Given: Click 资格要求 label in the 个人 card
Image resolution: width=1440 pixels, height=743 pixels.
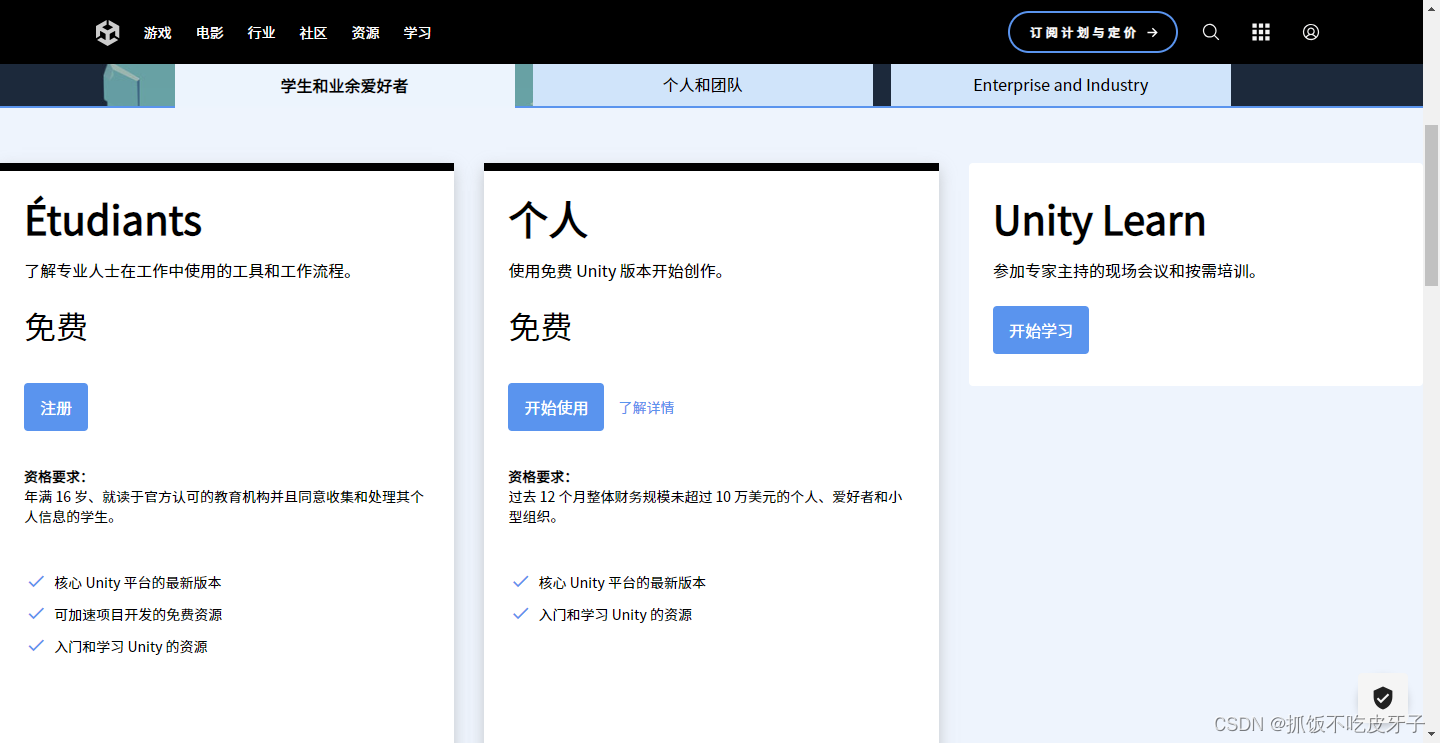Looking at the screenshot, I should (x=539, y=477).
